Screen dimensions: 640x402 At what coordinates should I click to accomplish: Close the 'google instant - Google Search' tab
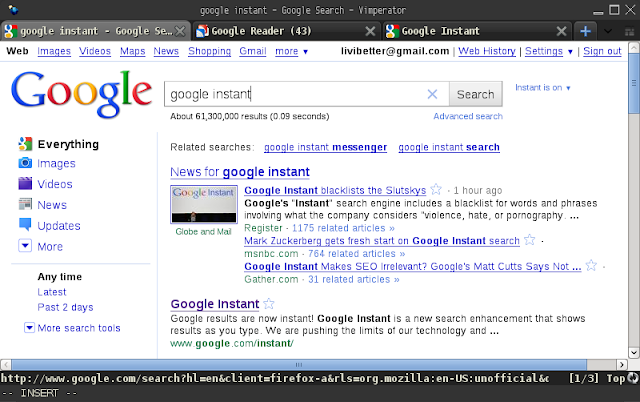click(180, 31)
